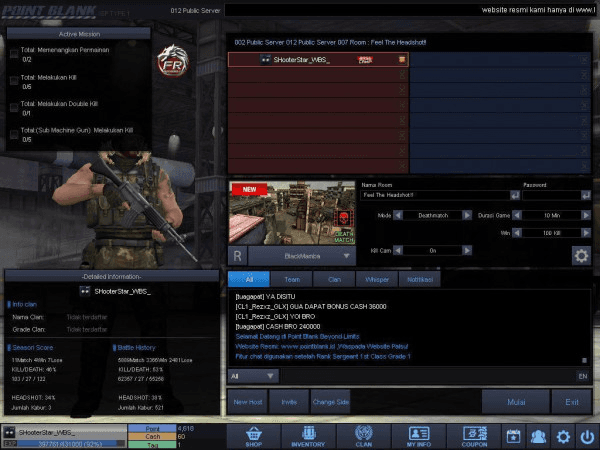Click Mulai start button
Viewport: 600px width, 450px height.
(x=516, y=402)
